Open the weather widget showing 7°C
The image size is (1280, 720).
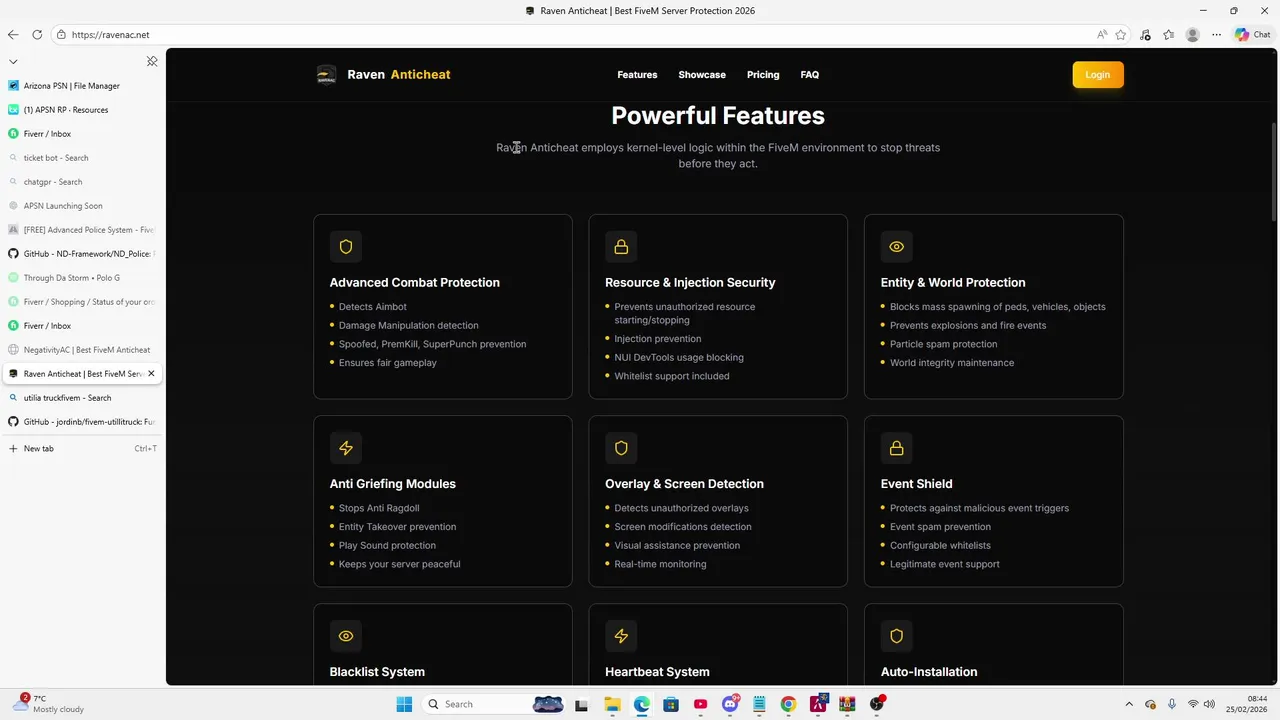pyautogui.click(x=48, y=704)
